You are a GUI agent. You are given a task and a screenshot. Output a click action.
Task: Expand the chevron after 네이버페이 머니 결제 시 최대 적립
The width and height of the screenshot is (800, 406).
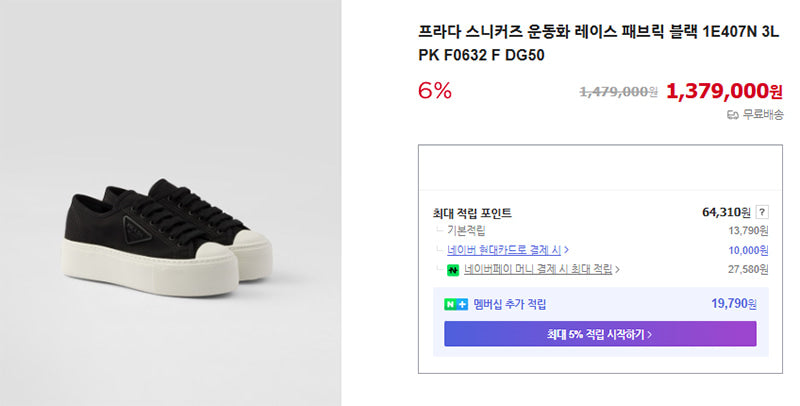(x=617, y=269)
